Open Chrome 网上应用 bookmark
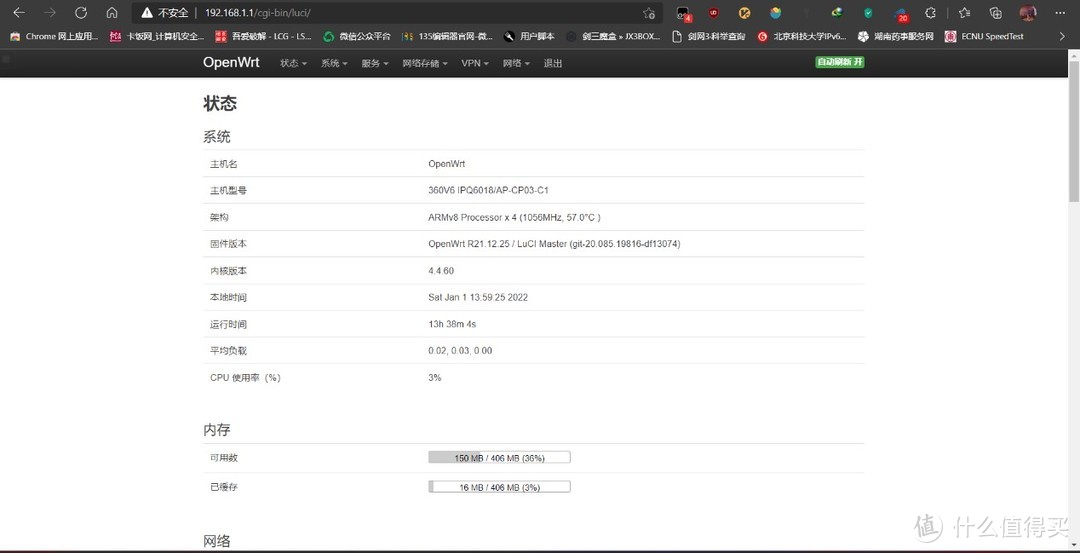 pos(54,36)
